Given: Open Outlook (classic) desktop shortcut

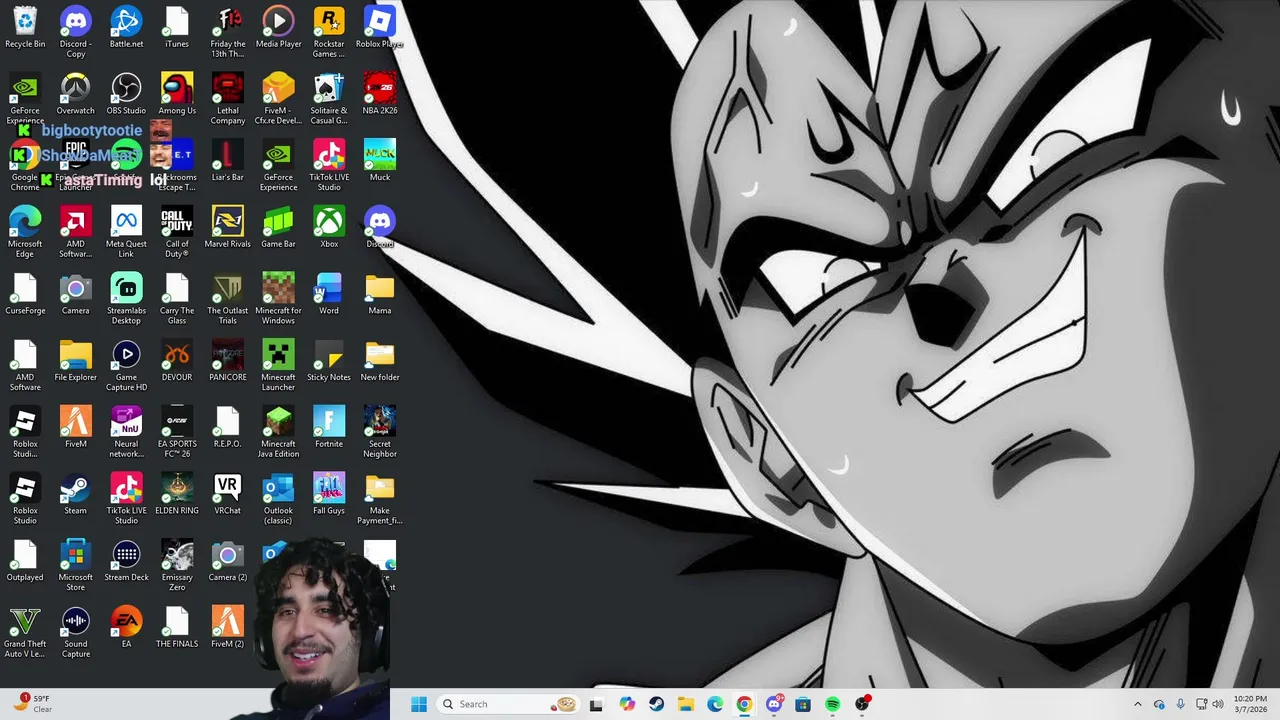Looking at the screenshot, I should click(278, 498).
